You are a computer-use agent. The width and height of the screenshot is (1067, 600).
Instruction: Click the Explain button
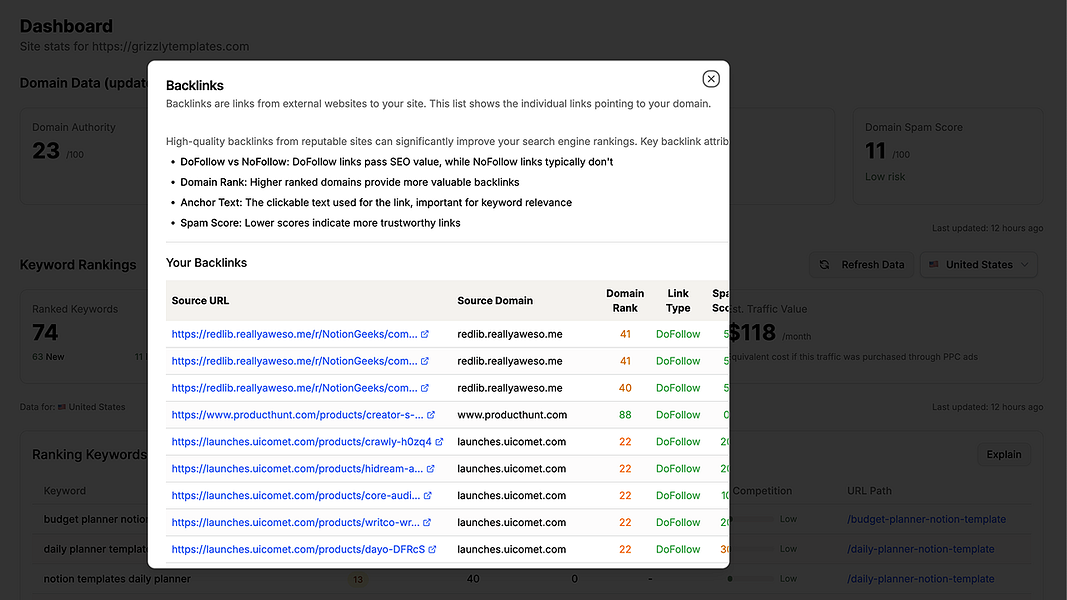point(1003,455)
